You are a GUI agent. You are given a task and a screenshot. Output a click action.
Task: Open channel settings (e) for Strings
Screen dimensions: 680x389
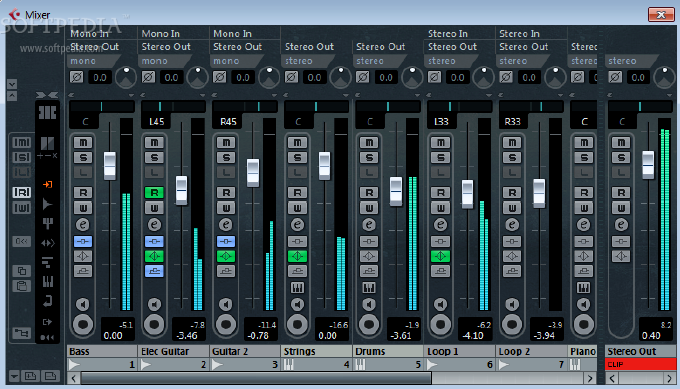298,225
